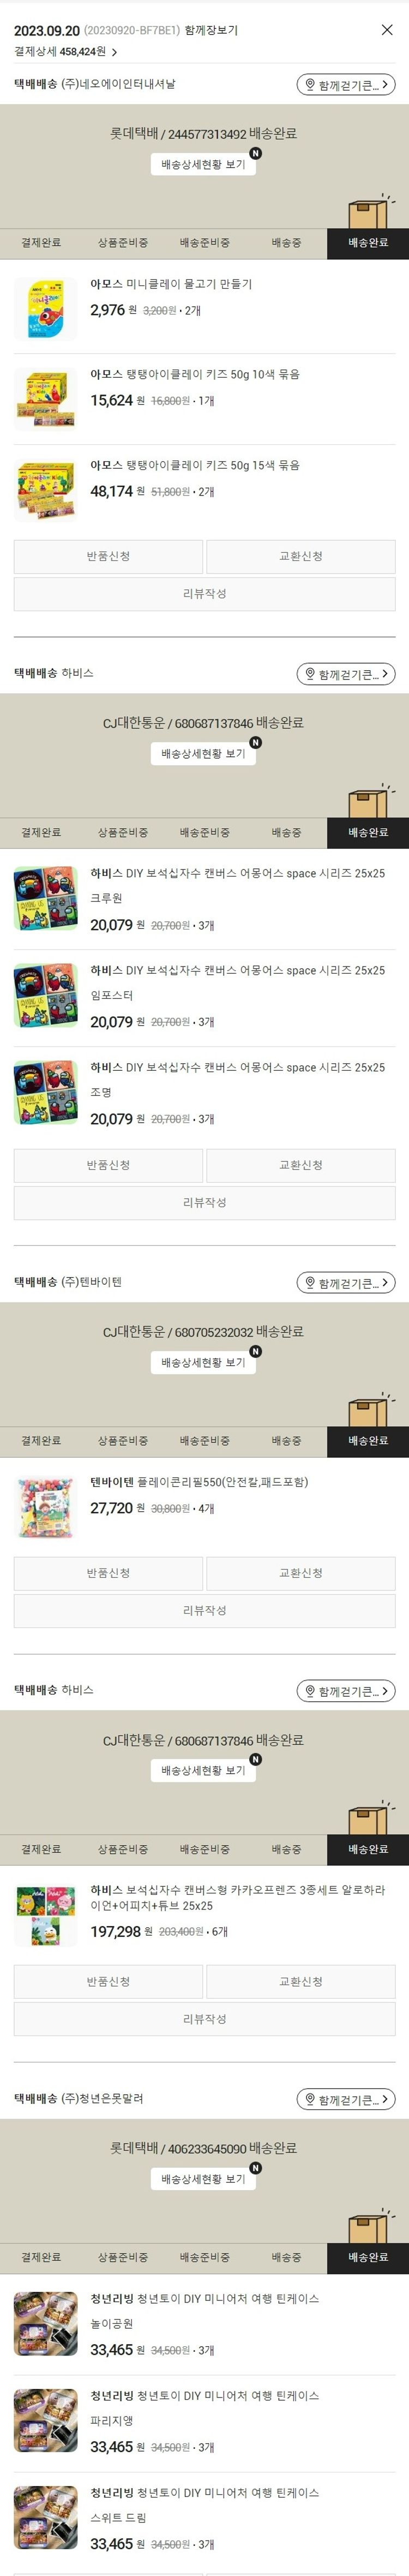Open 함께걷기 button for 네오에이인터내셔날
This screenshot has width=409, height=2576.
pyautogui.click(x=345, y=85)
